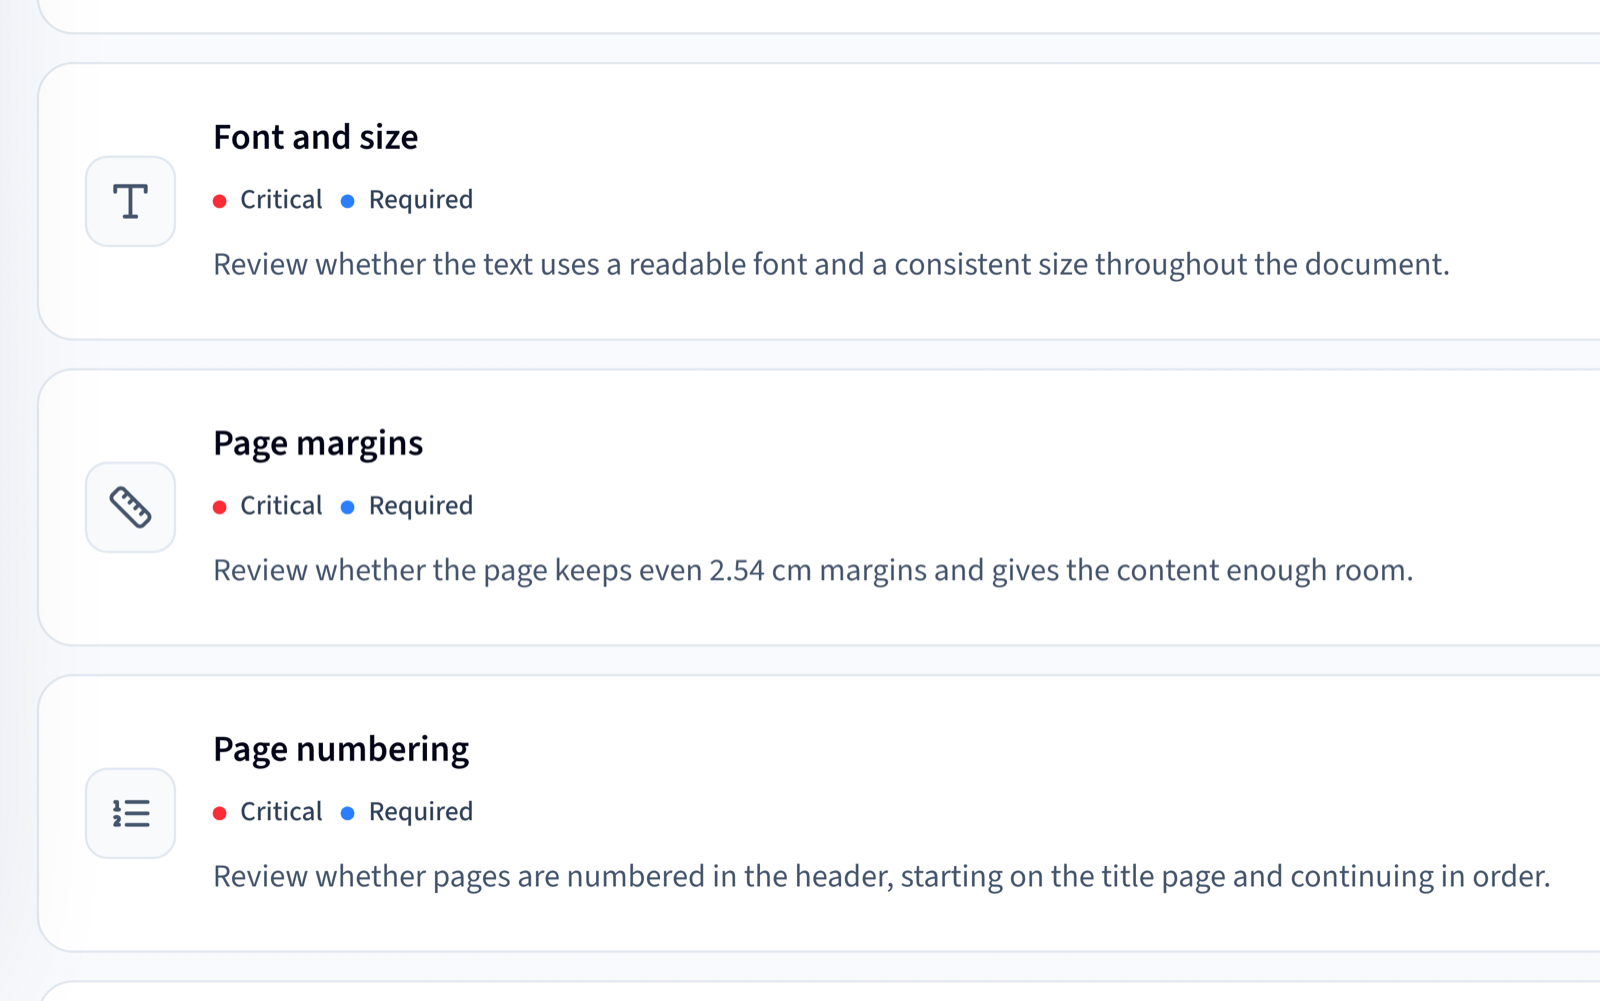Image resolution: width=1600 pixels, height=1001 pixels.
Task: Select the Required label under Font and size
Action: point(421,200)
